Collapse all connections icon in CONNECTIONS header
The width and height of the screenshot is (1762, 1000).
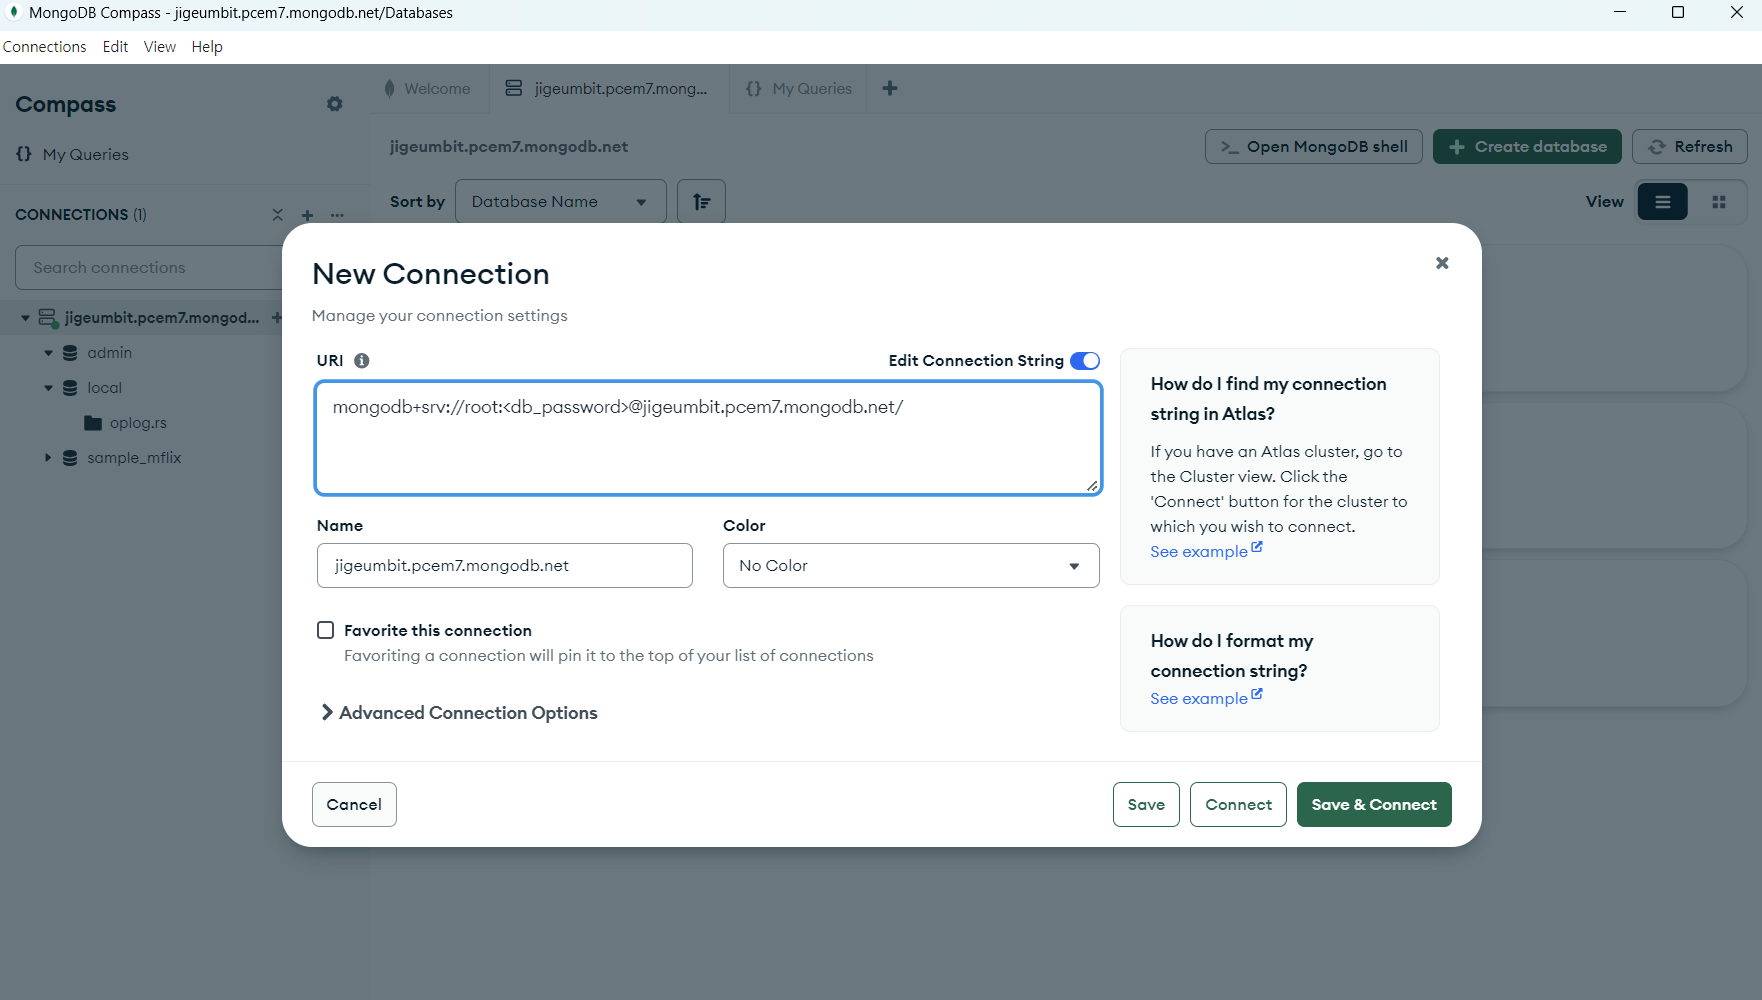pyautogui.click(x=278, y=215)
